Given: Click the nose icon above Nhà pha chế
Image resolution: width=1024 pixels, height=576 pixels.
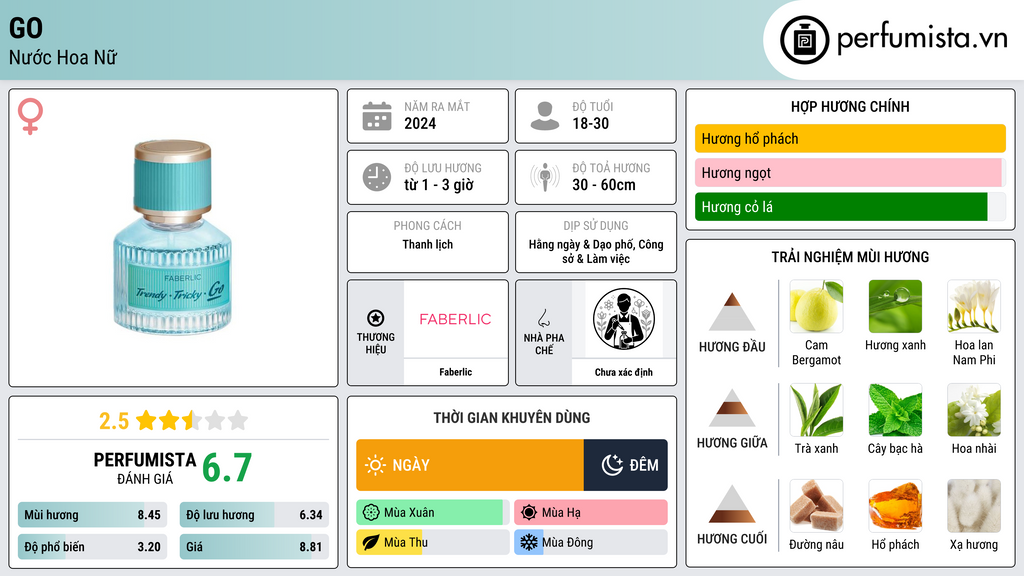Looking at the screenshot, I should [543, 318].
